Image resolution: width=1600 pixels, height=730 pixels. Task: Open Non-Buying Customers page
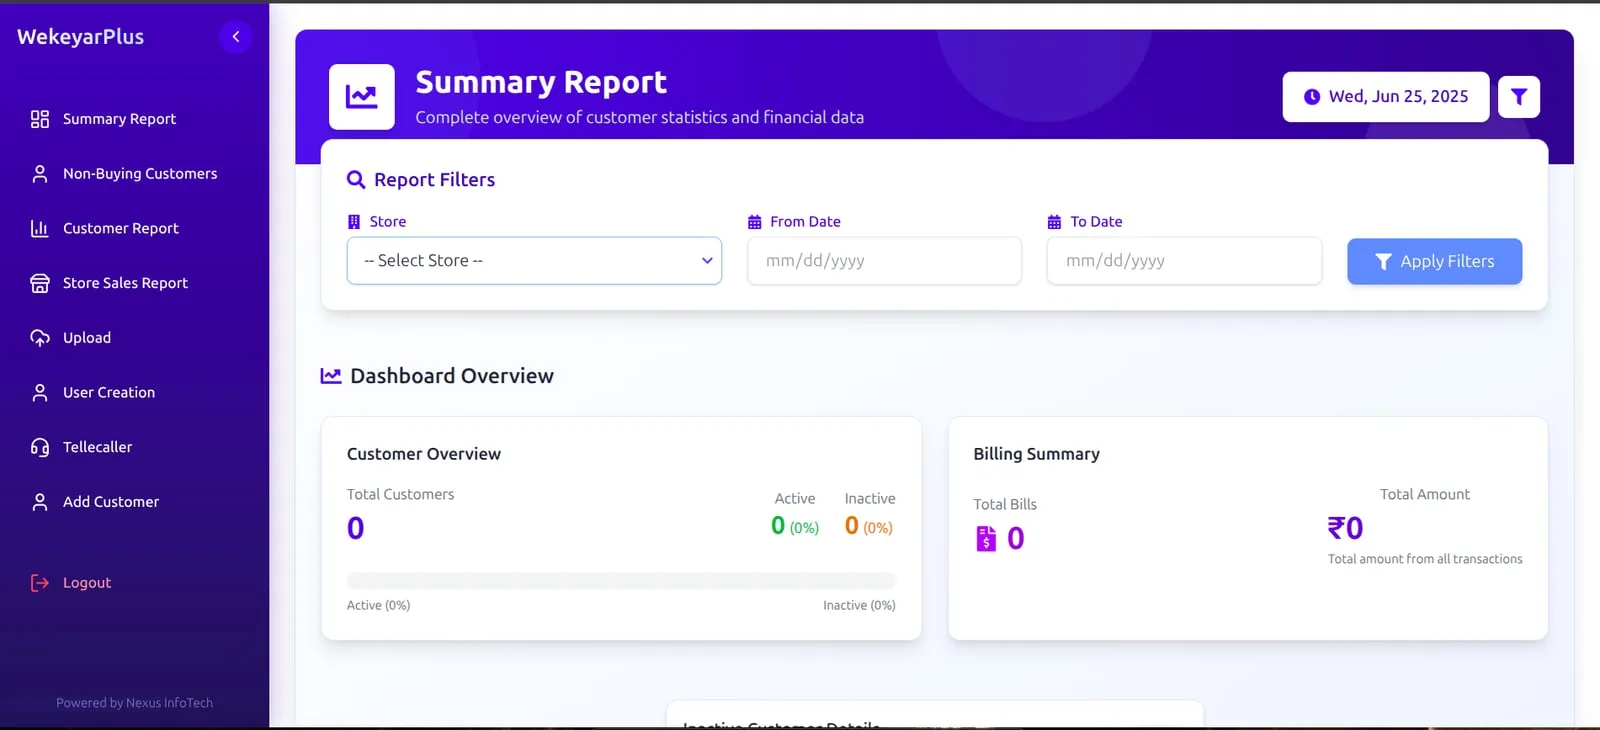point(140,174)
